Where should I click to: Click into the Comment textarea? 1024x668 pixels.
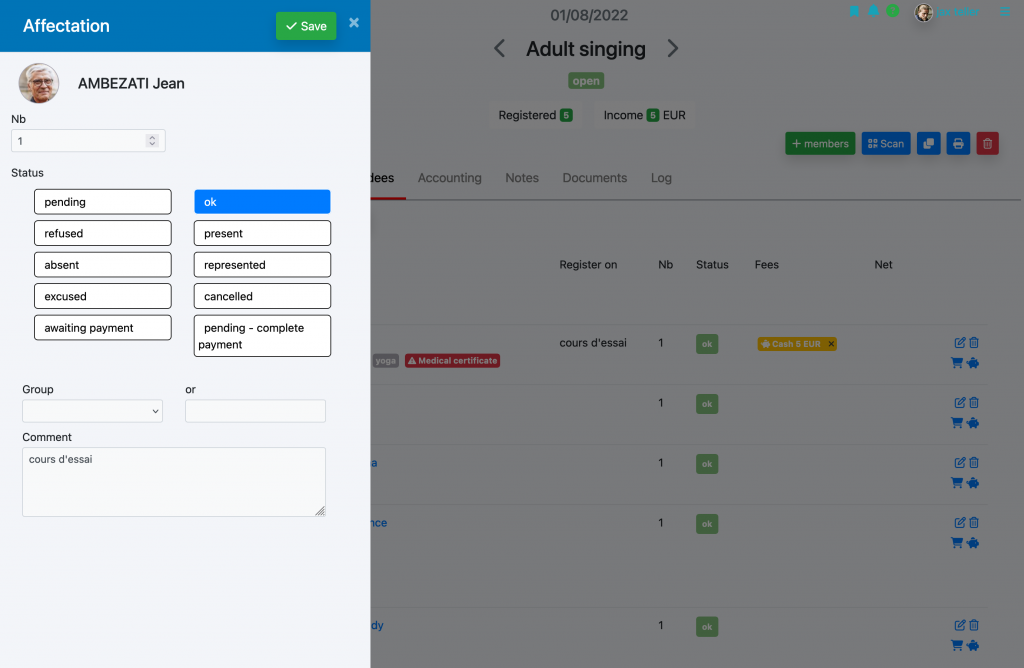click(174, 482)
